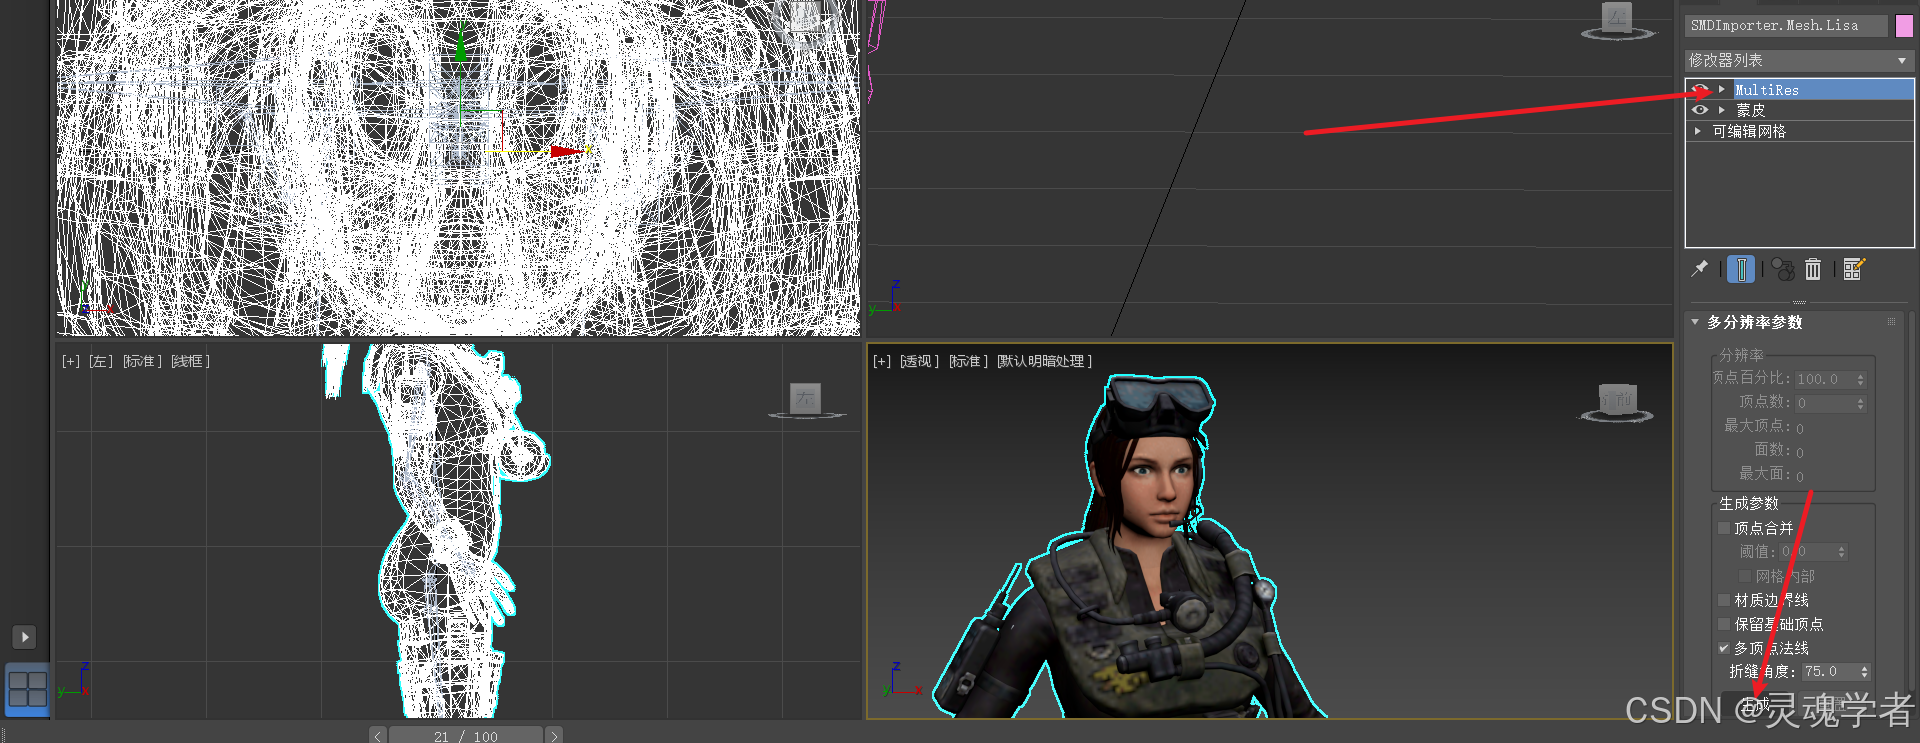This screenshot has width=1920, height=743.
Task: Toggle MultiRes modifier eye visibility
Action: (x=1700, y=90)
